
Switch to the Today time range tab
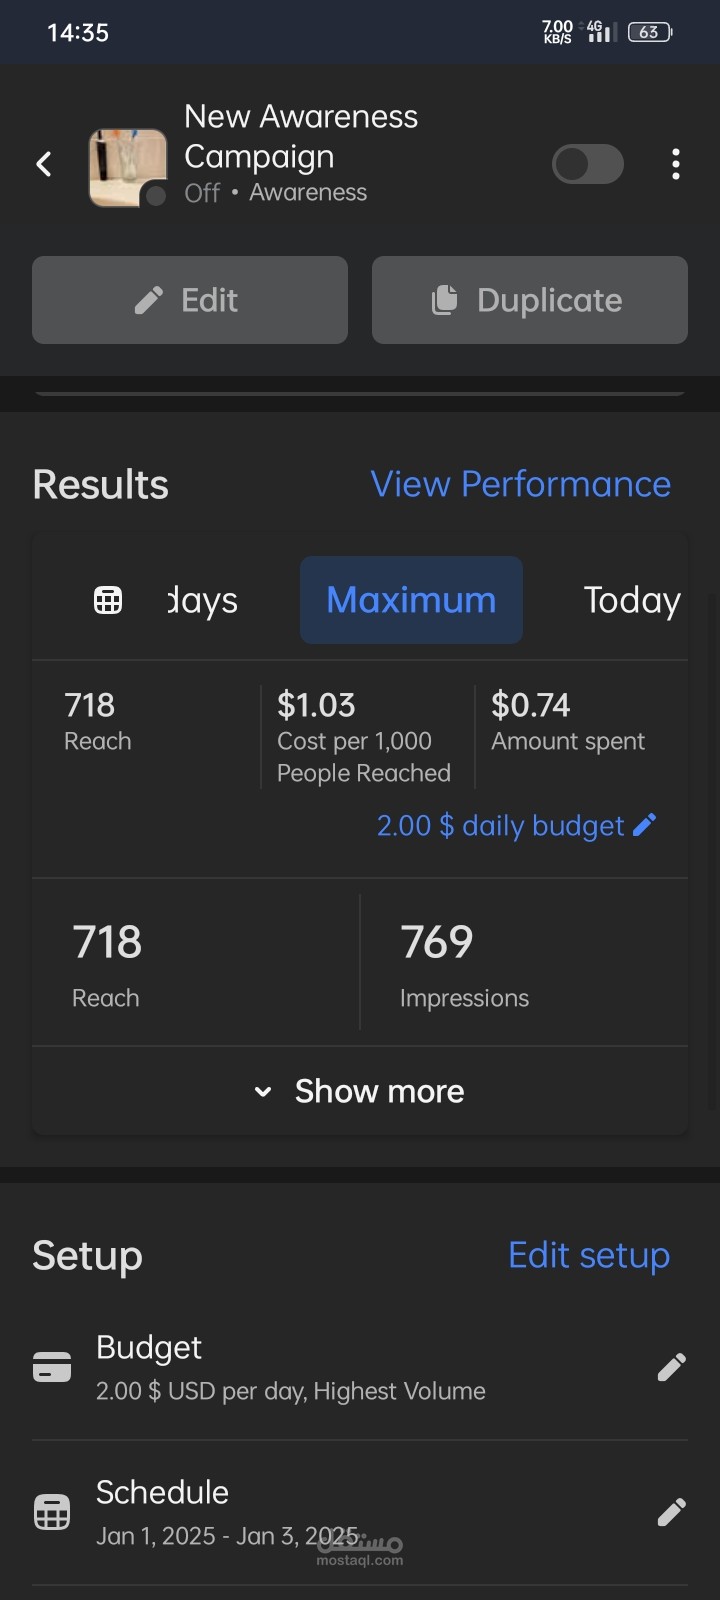[632, 600]
